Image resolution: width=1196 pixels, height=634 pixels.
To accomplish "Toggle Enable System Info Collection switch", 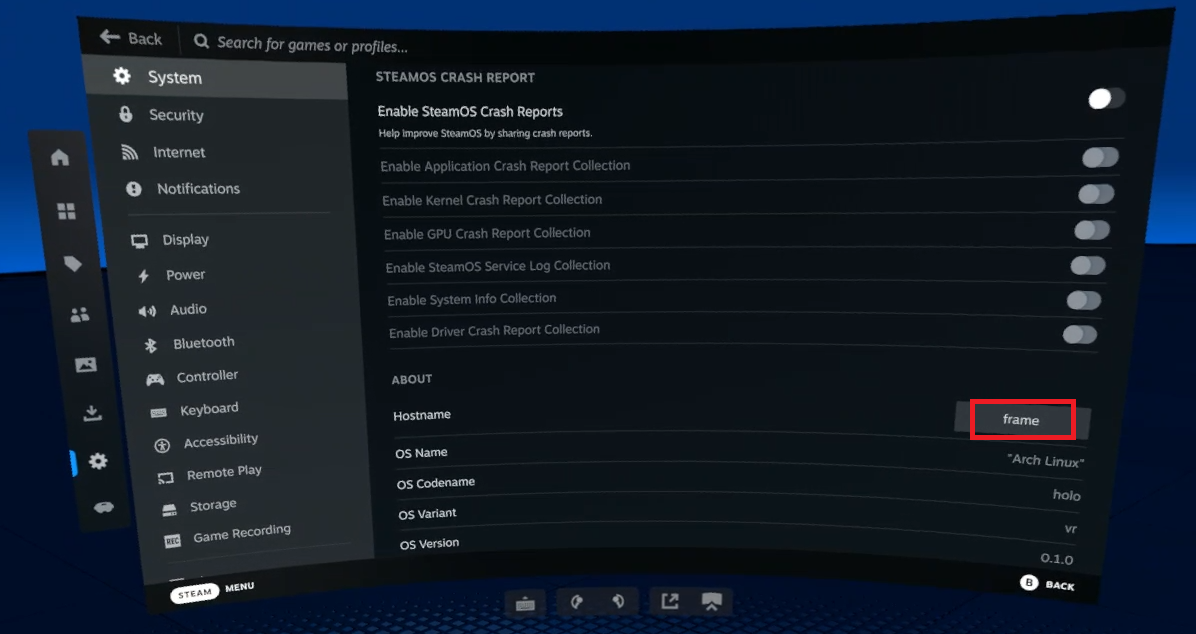I will tap(1083, 300).
